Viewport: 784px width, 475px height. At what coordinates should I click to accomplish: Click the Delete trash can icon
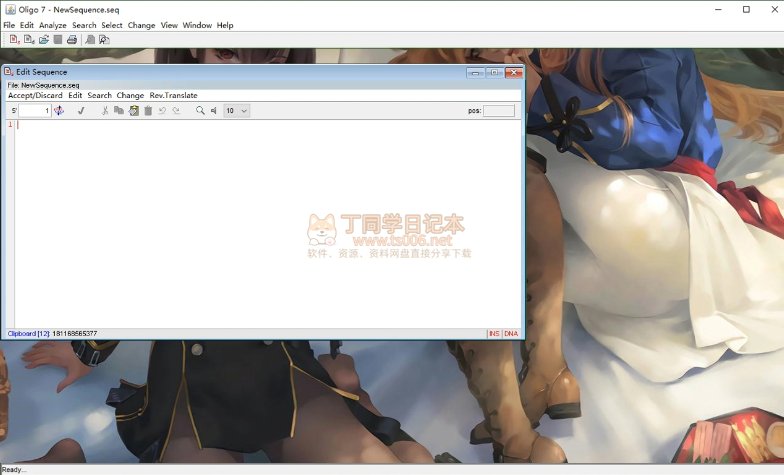click(148, 110)
